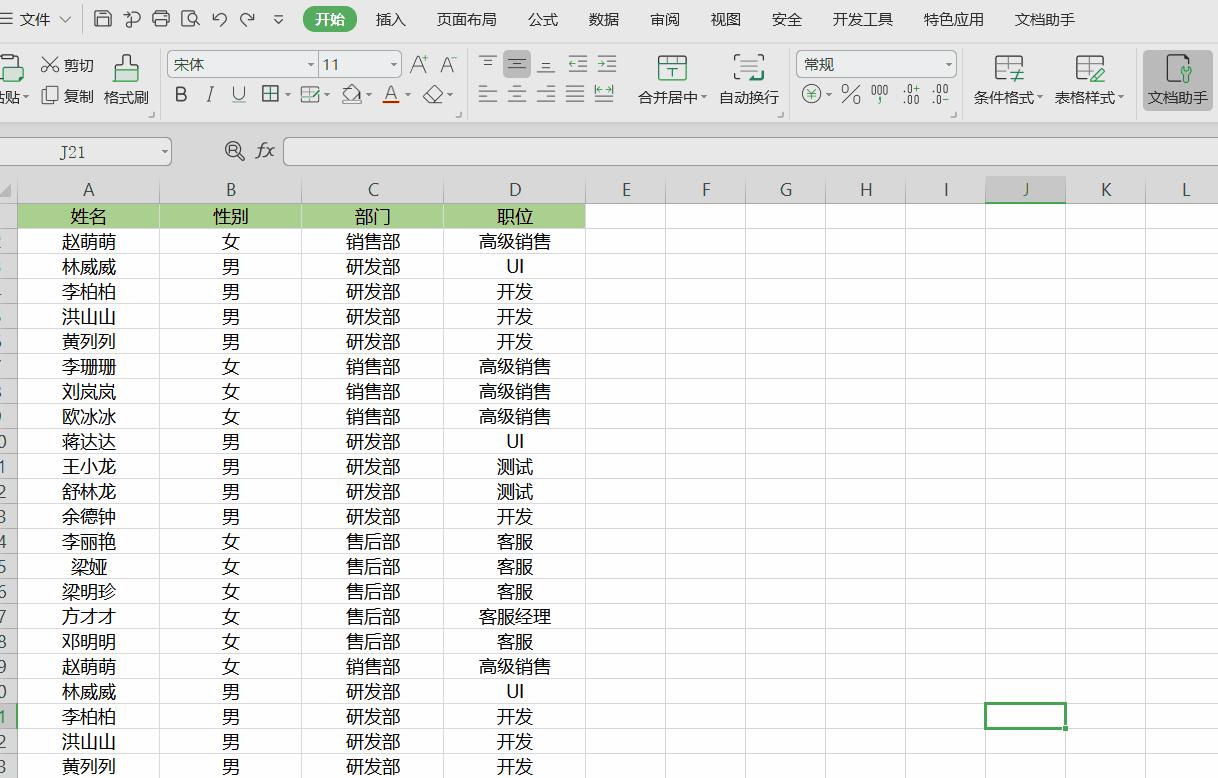
Task: Align text right horizontally
Action: pyautogui.click(x=546, y=94)
